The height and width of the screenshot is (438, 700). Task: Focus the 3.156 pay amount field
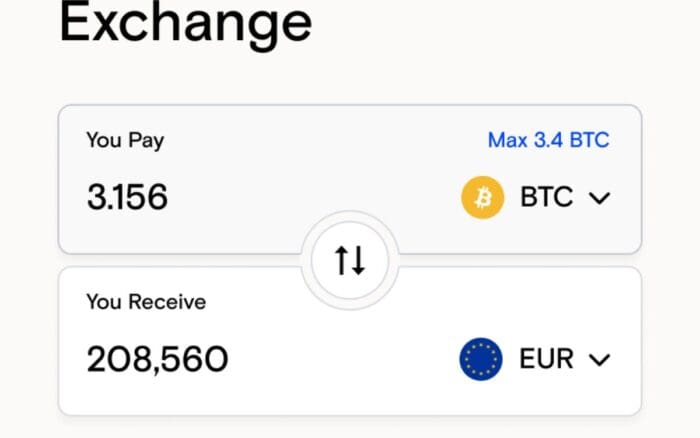tap(127, 198)
